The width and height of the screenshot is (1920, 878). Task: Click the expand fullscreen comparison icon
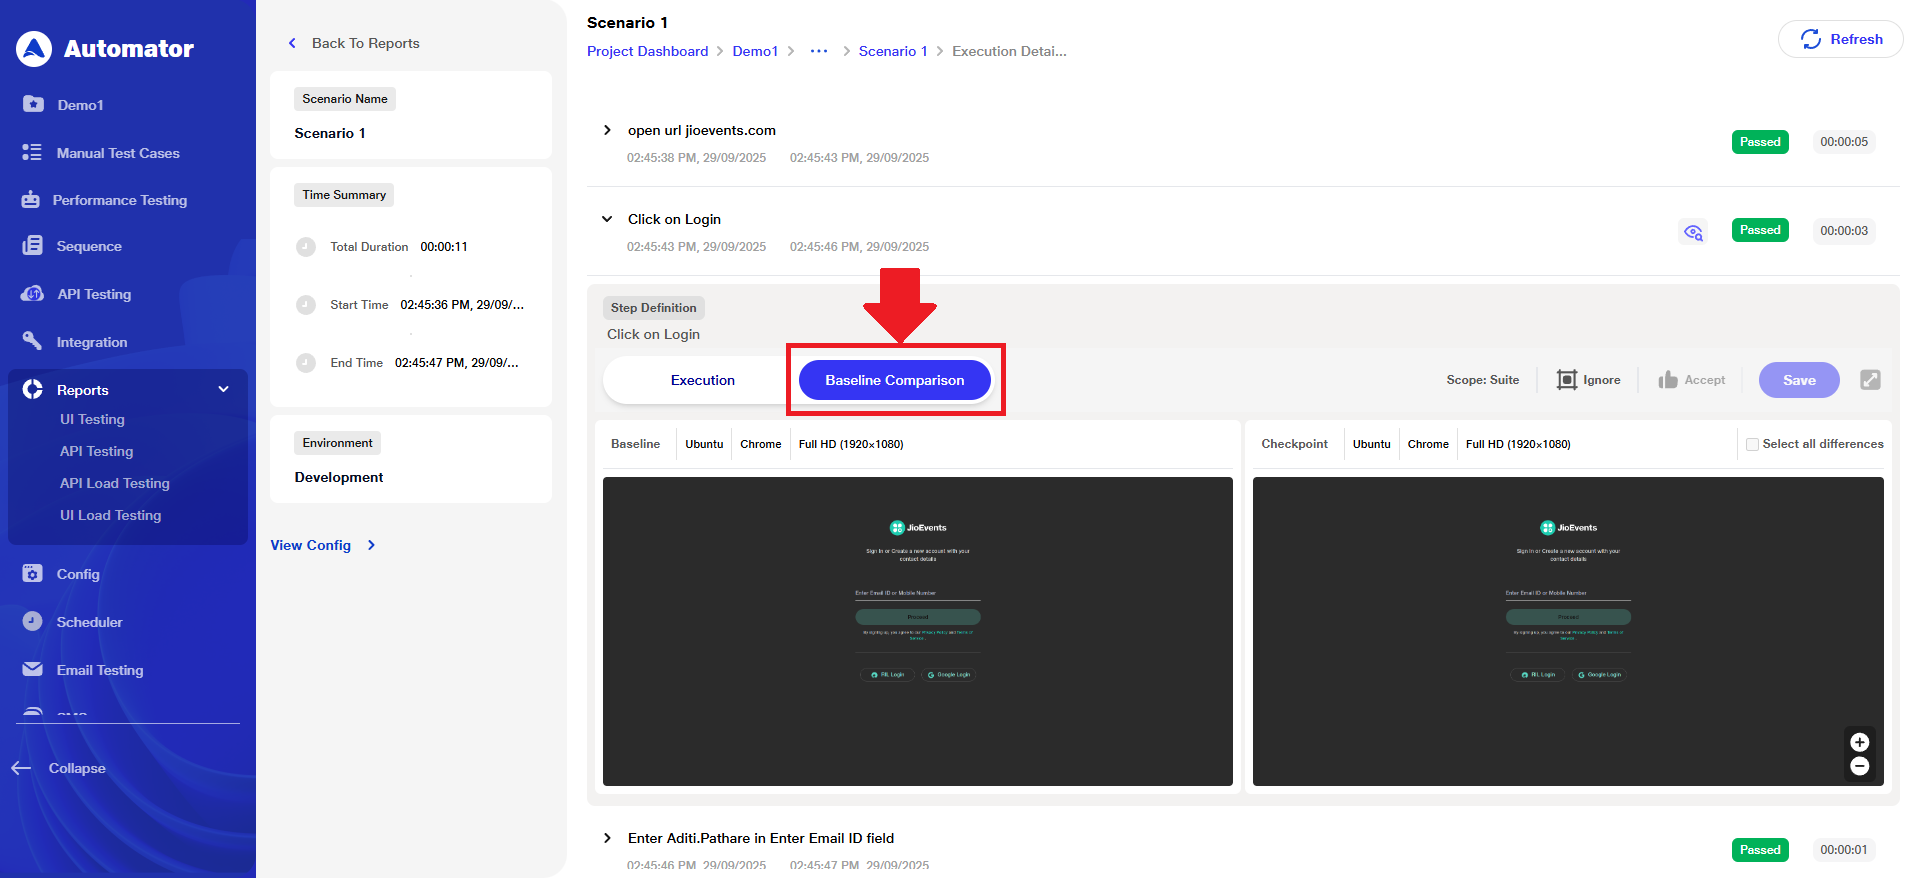(1870, 380)
